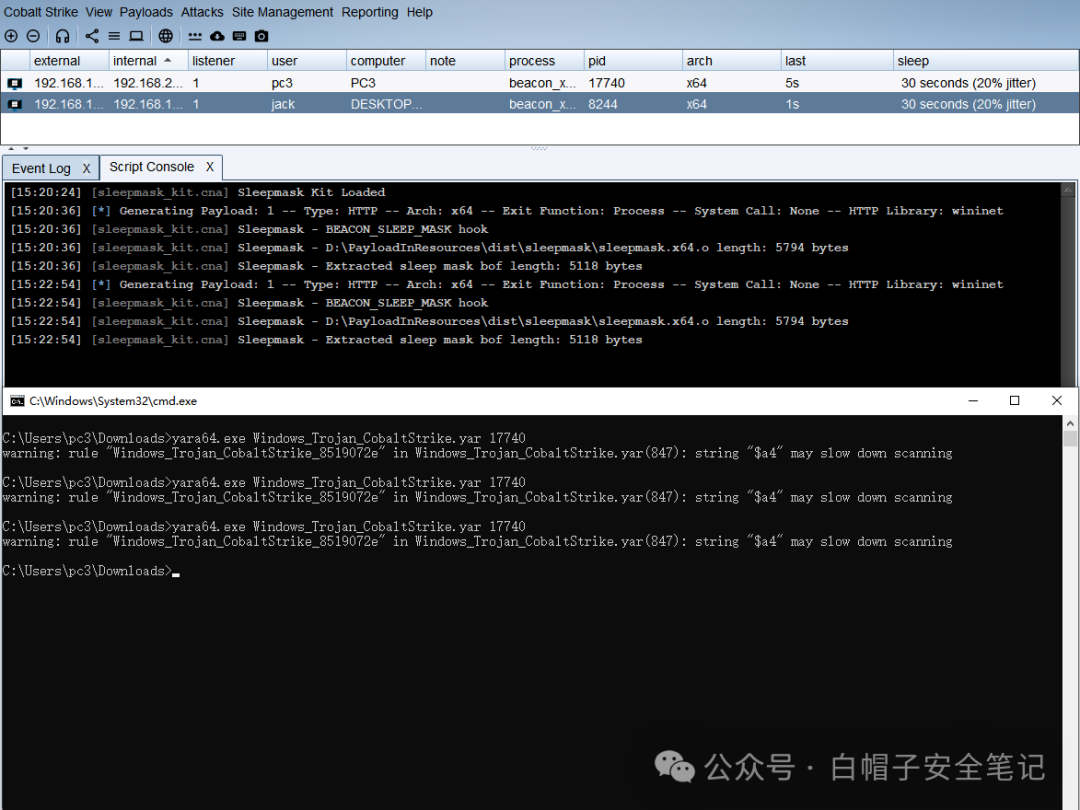Click the cmd.exe title bar icon
Screen dimensions: 1080x810
(x=17, y=401)
